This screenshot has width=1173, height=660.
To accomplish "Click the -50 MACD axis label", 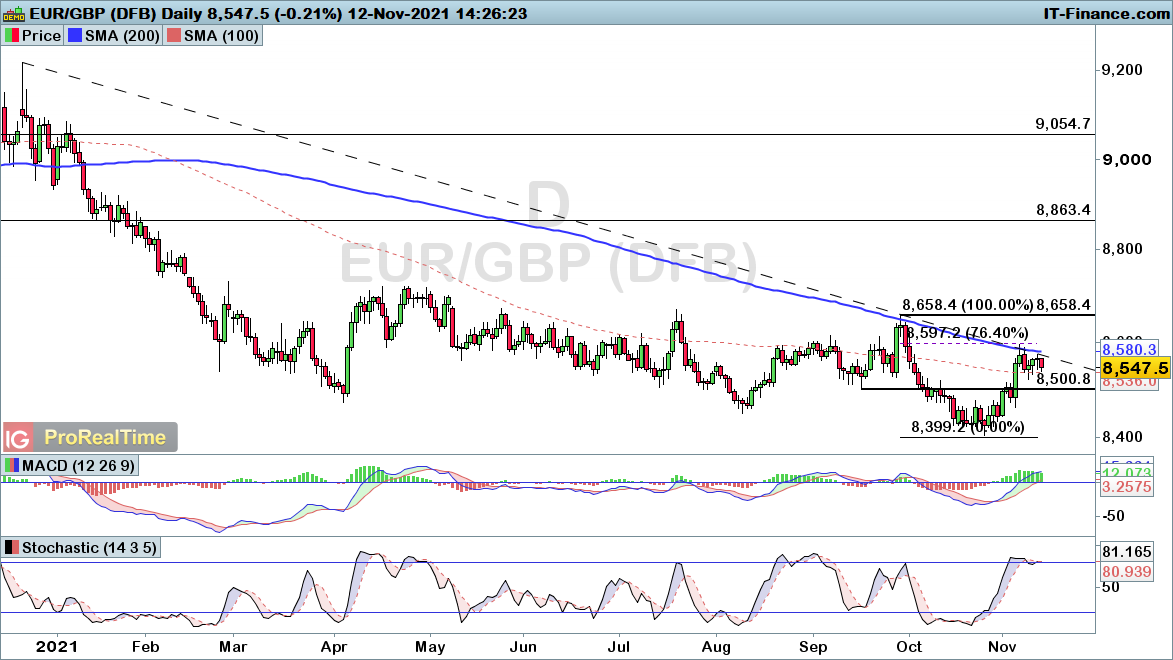I will [x=1112, y=516].
